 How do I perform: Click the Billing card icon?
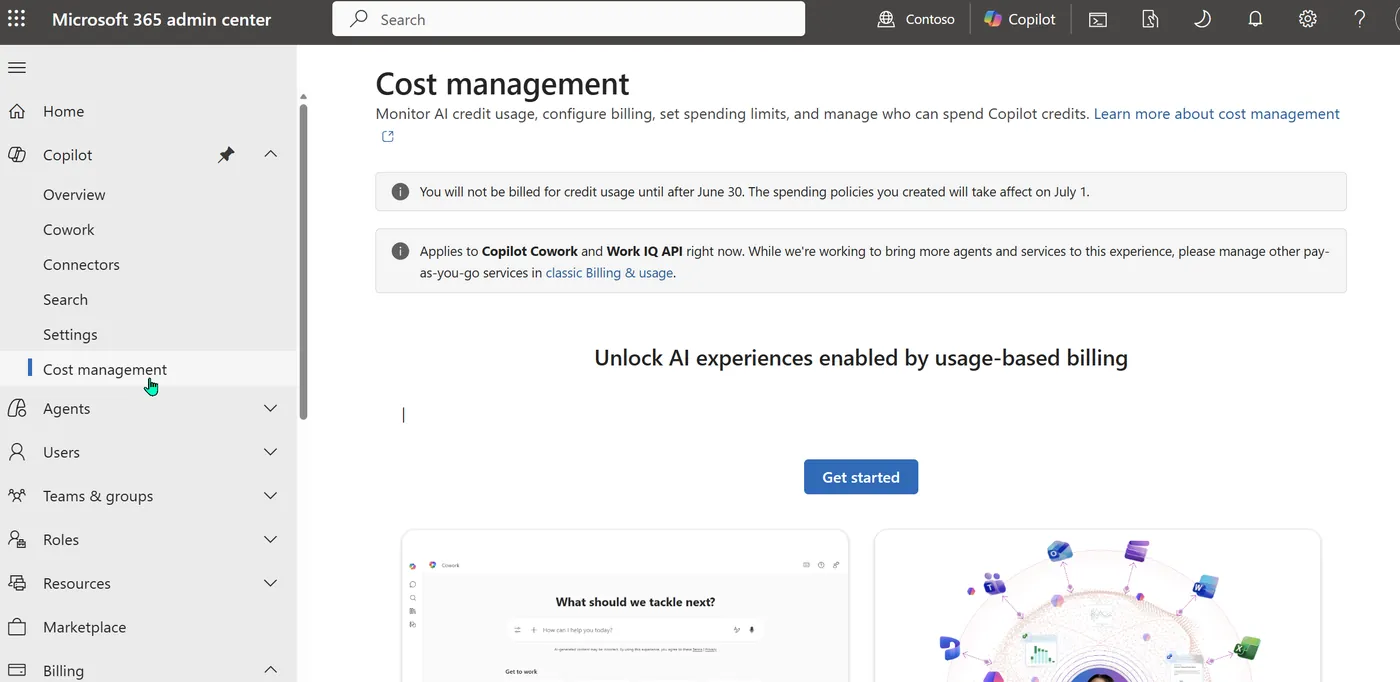coord(17,670)
